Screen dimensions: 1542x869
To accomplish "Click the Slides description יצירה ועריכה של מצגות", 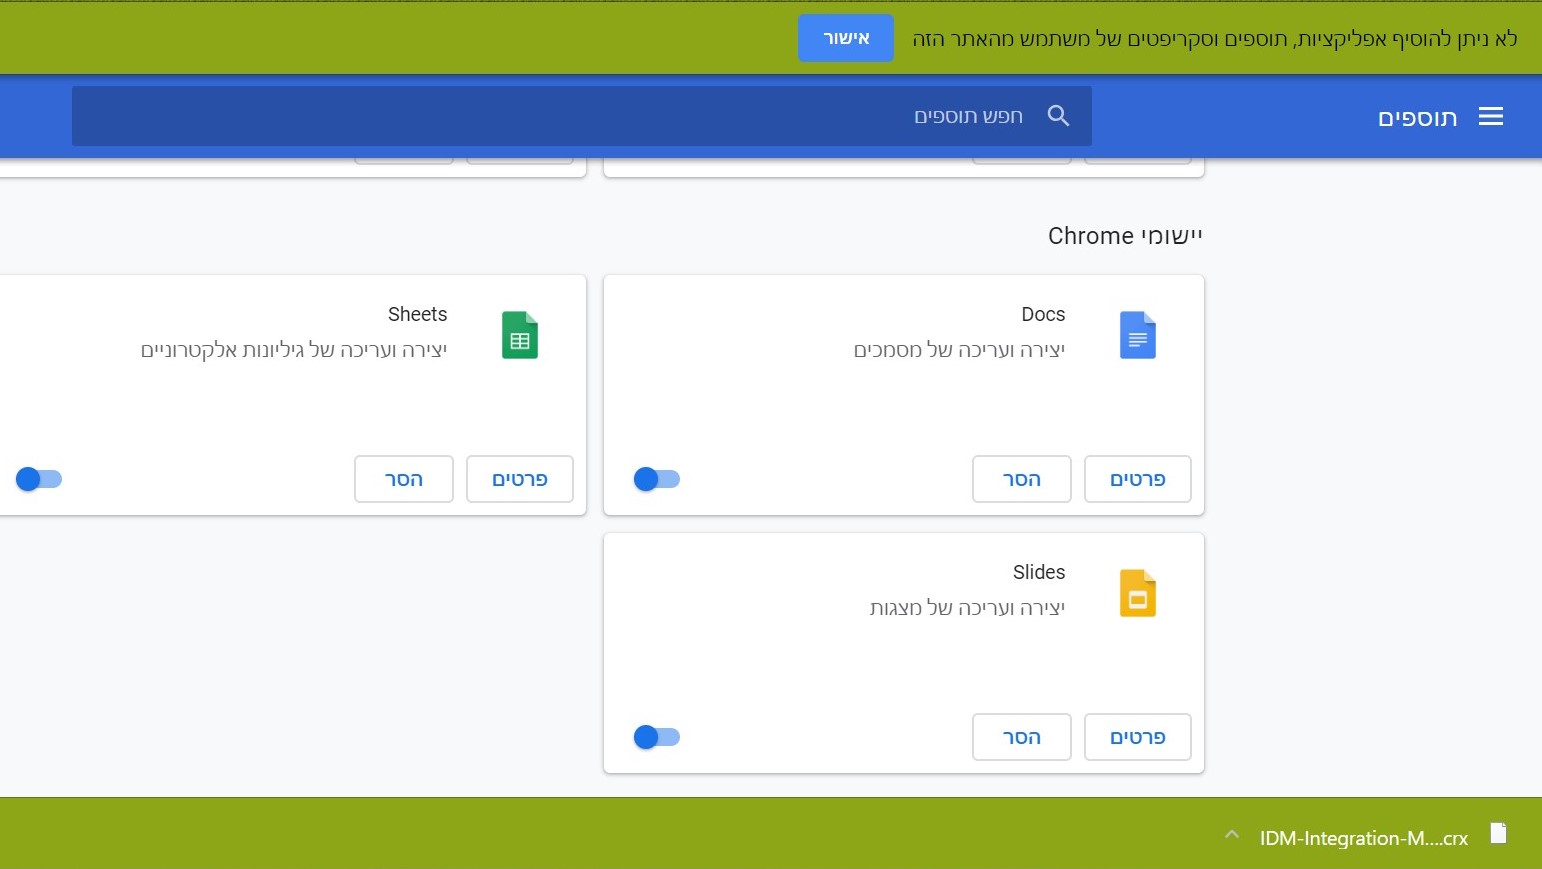I will click(967, 608).
